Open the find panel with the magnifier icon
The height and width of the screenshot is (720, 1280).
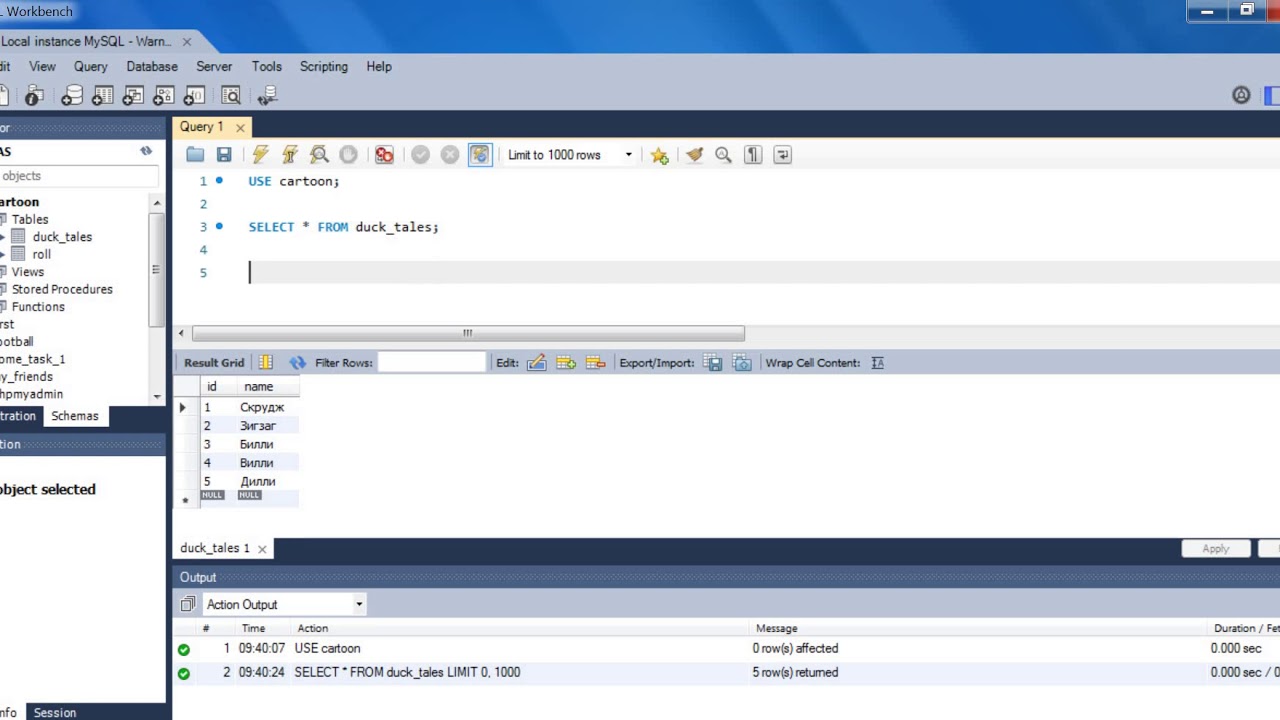click(x=723, y=155)
